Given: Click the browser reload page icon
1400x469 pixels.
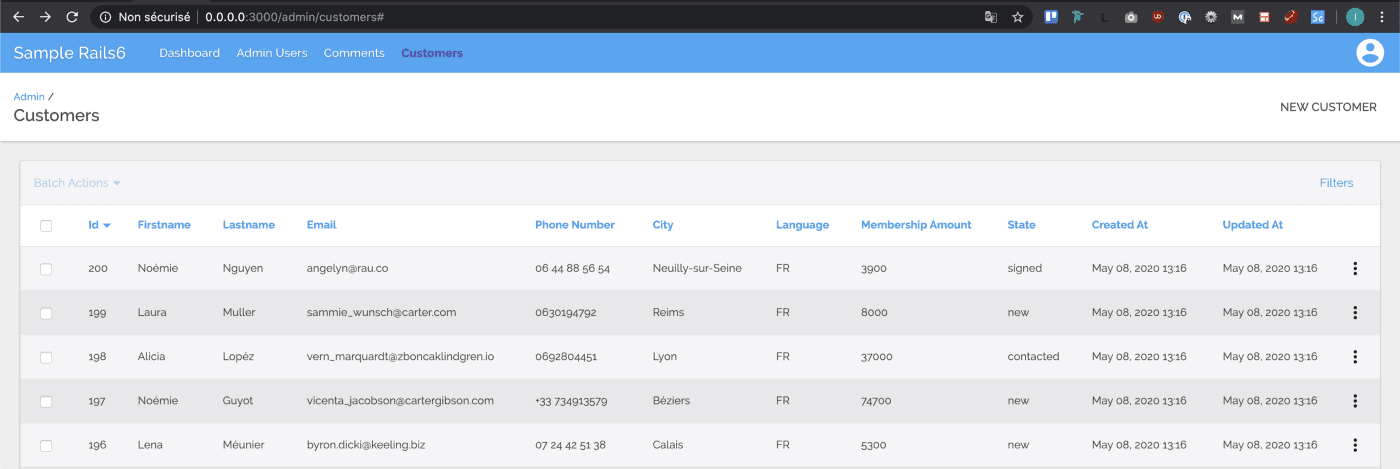Looking at the screenshot, I should (x=72, y=17).
